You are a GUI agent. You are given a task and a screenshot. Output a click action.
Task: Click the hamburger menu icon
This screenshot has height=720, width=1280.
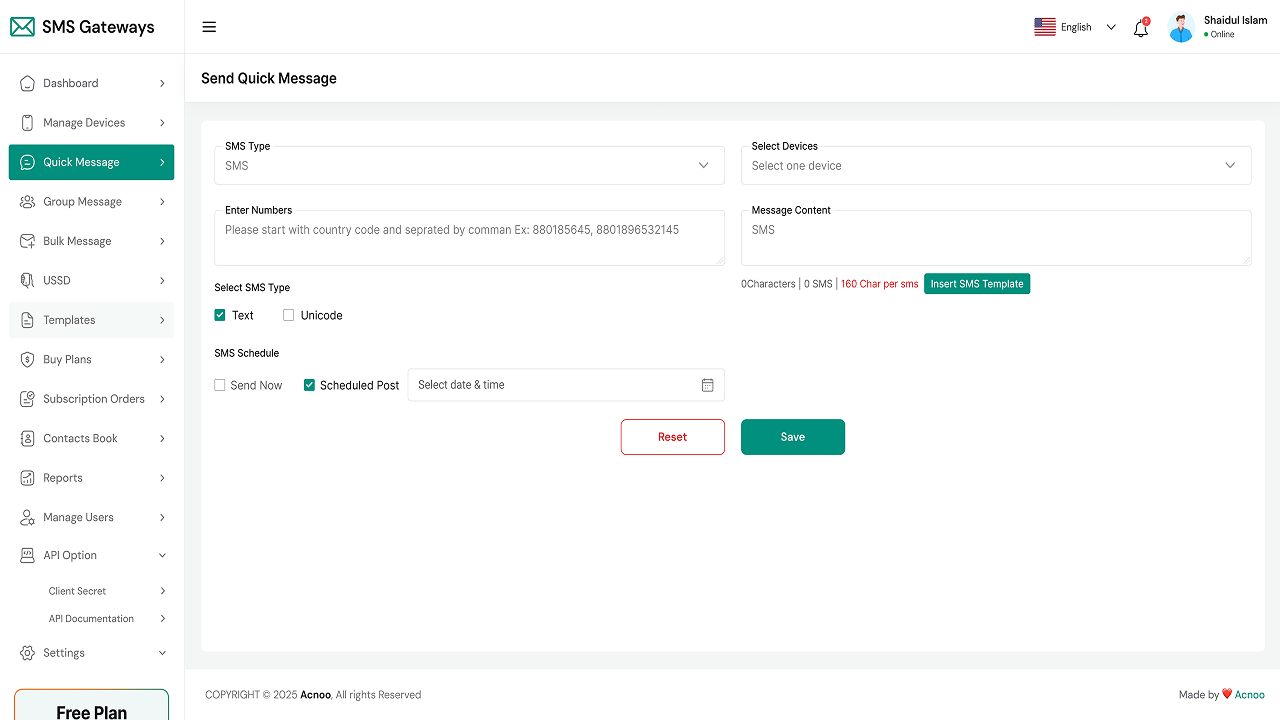pyautogui.click(x=209, y=27)
